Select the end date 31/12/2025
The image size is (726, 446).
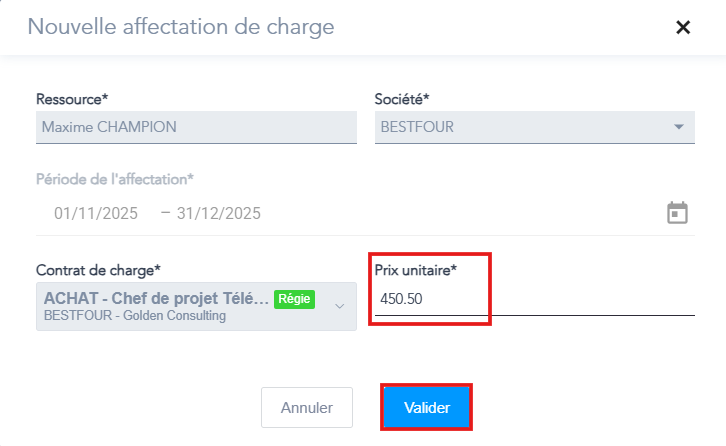coord(218,213)
